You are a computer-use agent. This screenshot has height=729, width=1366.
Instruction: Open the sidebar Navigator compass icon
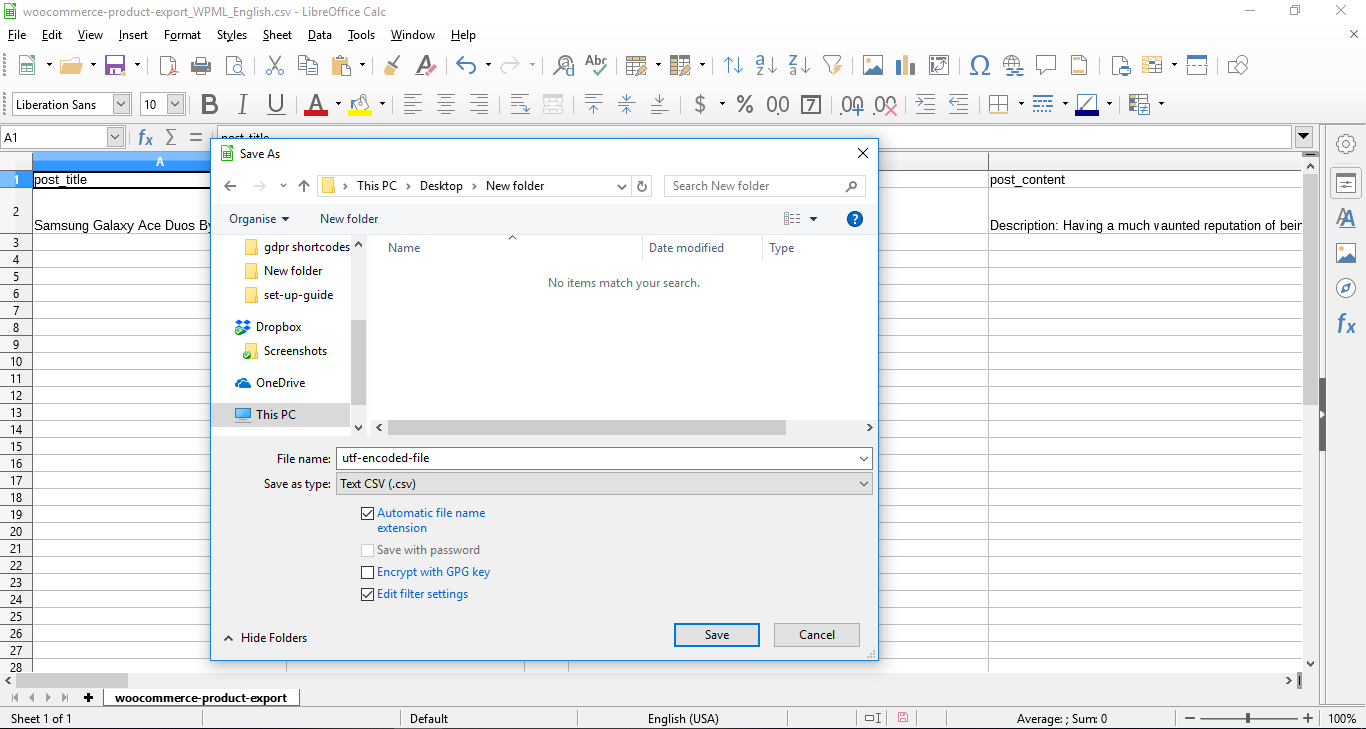coord(1346,288)
